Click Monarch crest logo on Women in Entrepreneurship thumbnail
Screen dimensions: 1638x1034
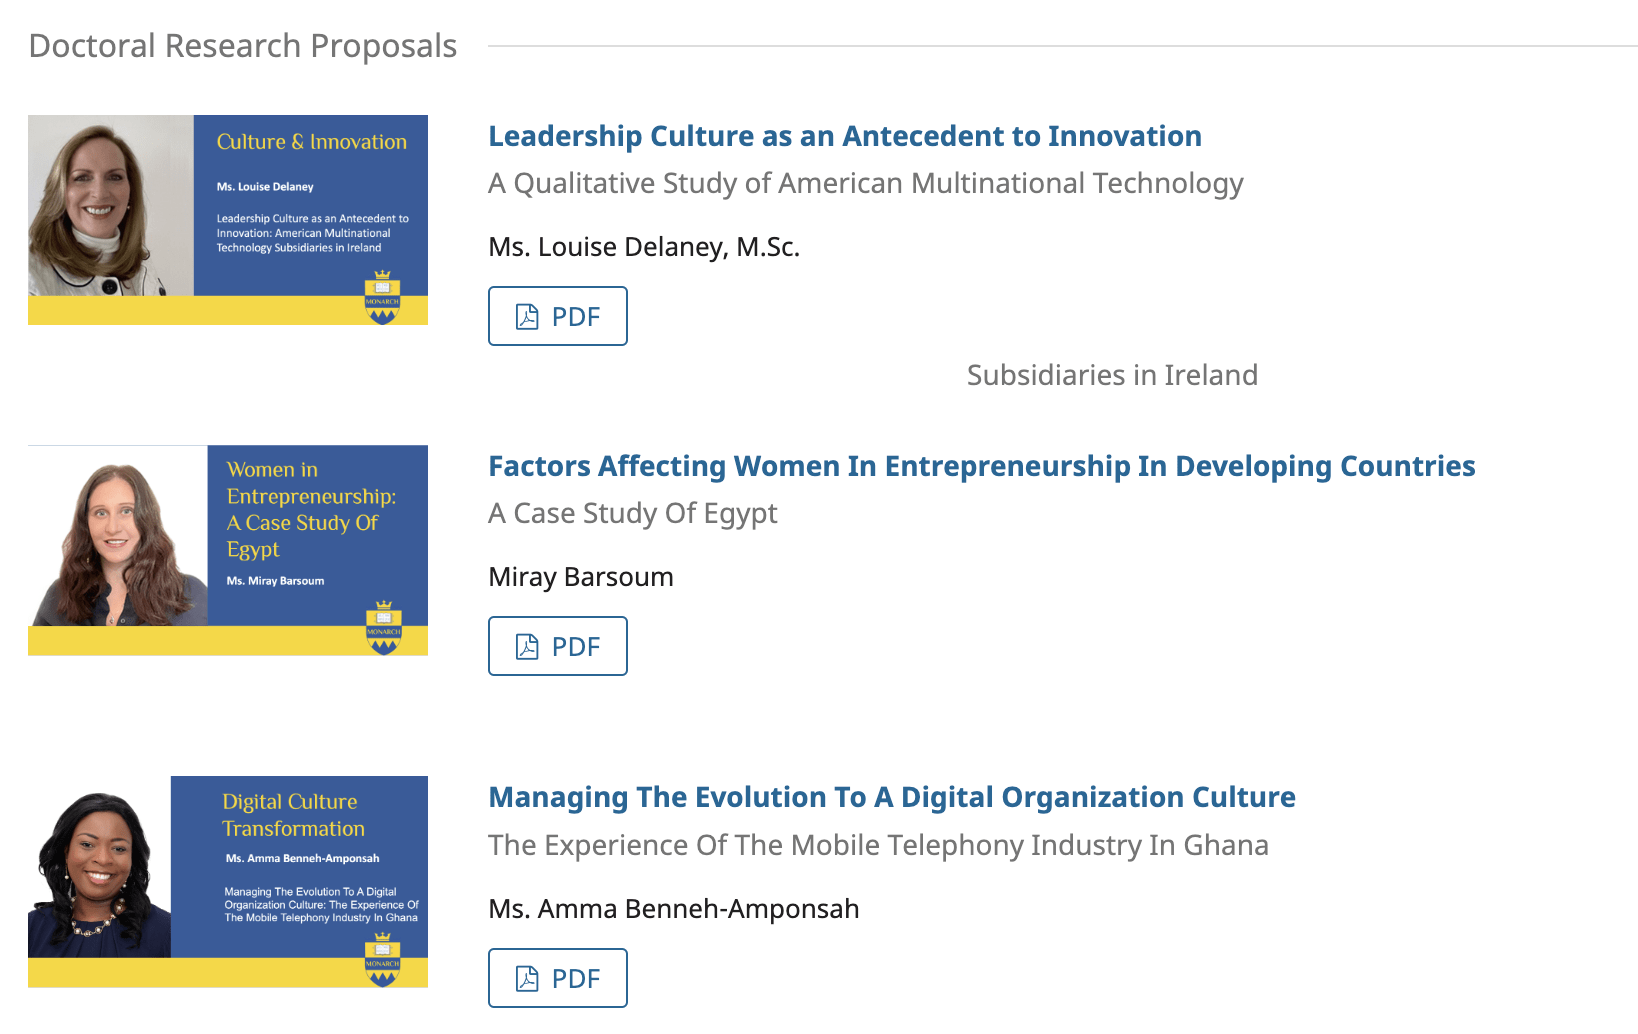[x=383, y=628]
